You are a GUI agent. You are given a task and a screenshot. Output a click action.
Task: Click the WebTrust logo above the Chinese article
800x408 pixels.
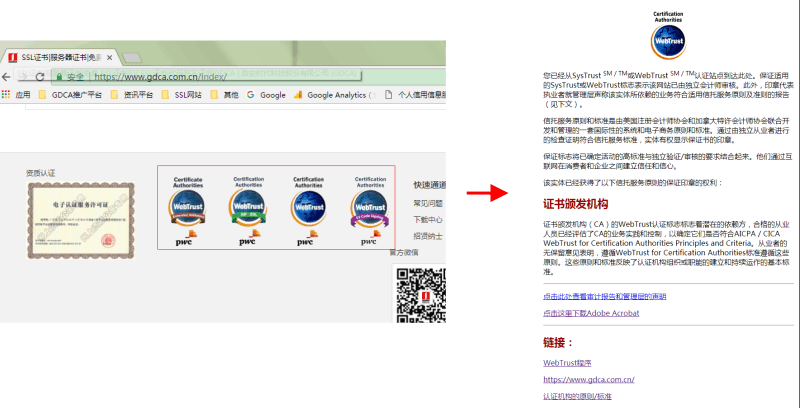tap(668, 35)
